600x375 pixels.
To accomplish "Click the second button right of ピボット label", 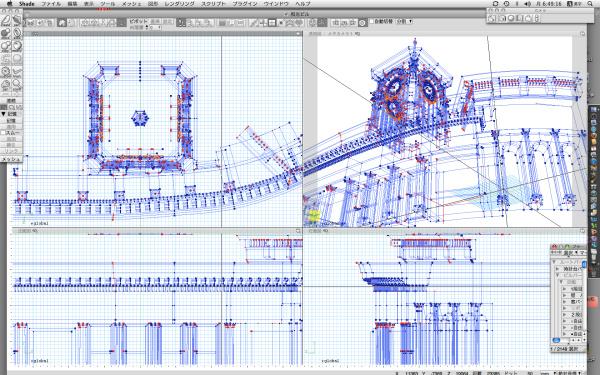I will (168, 21).
